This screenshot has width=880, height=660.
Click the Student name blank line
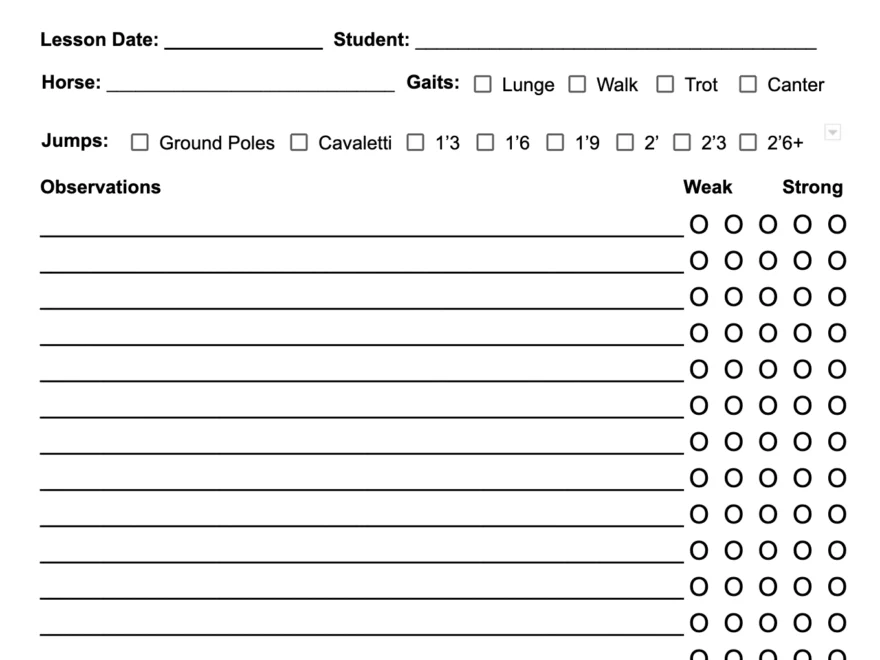(x=615, y=41)
